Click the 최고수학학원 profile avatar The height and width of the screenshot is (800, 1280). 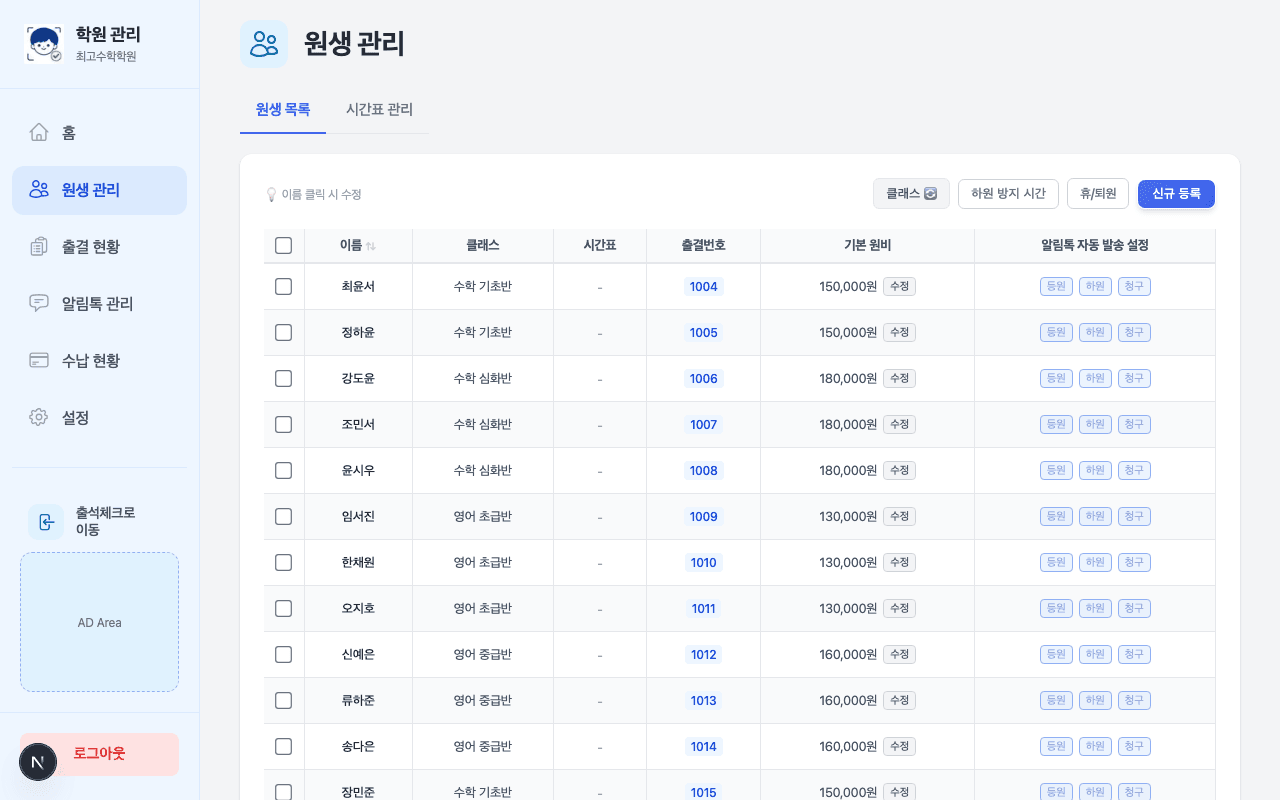pyautogui.click(x=42, y=43)
